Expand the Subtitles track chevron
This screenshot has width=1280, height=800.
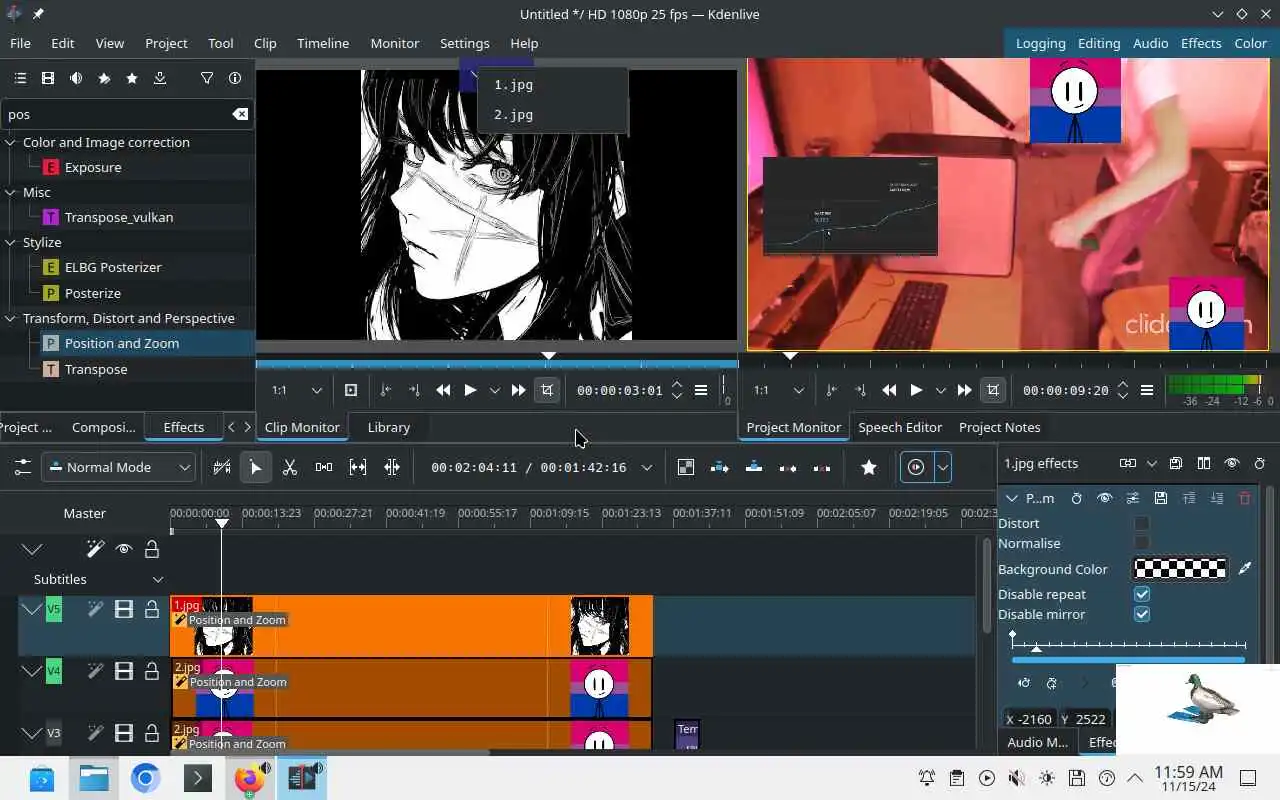(157, 579)
